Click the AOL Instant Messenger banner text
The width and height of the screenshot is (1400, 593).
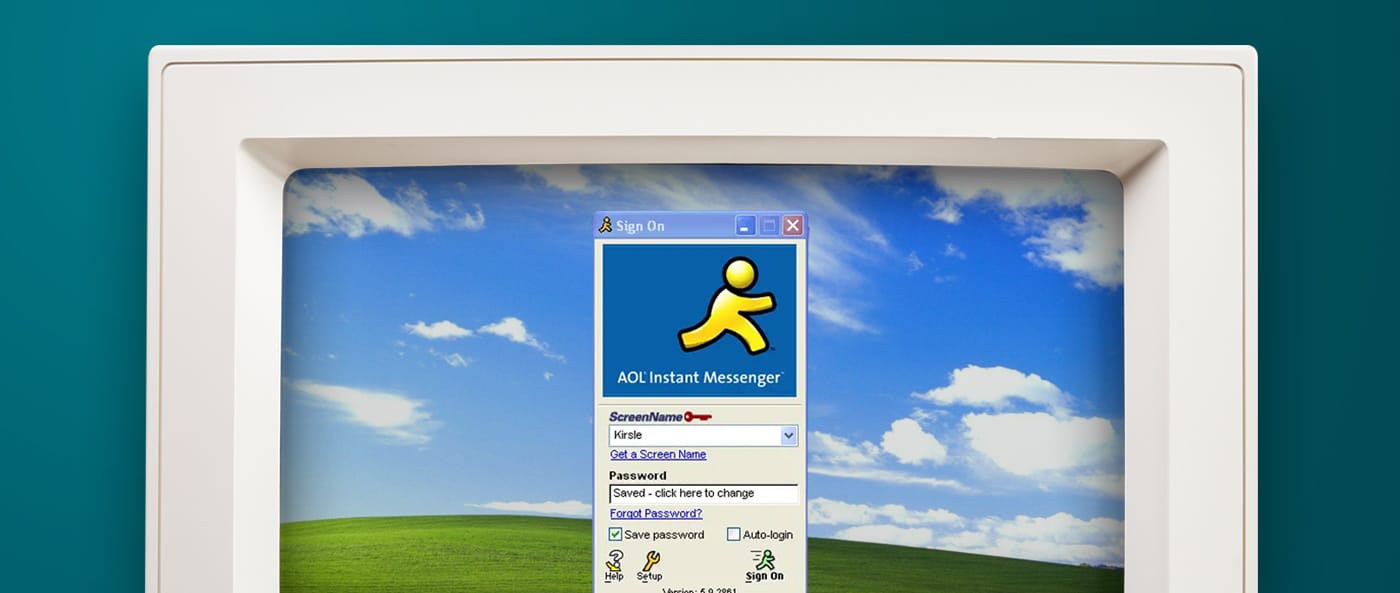(699, 378)
